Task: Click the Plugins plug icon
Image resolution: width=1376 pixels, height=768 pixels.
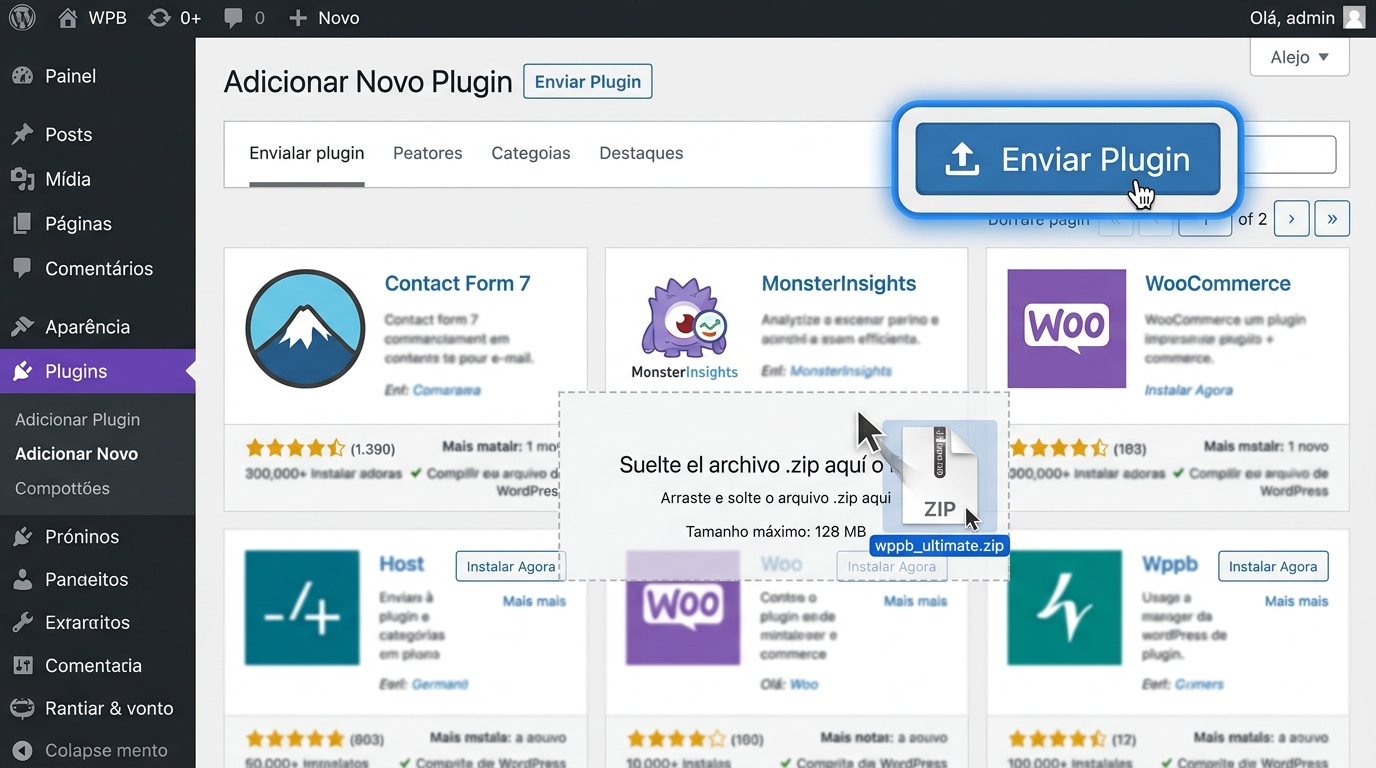Action: coord(22,371)
